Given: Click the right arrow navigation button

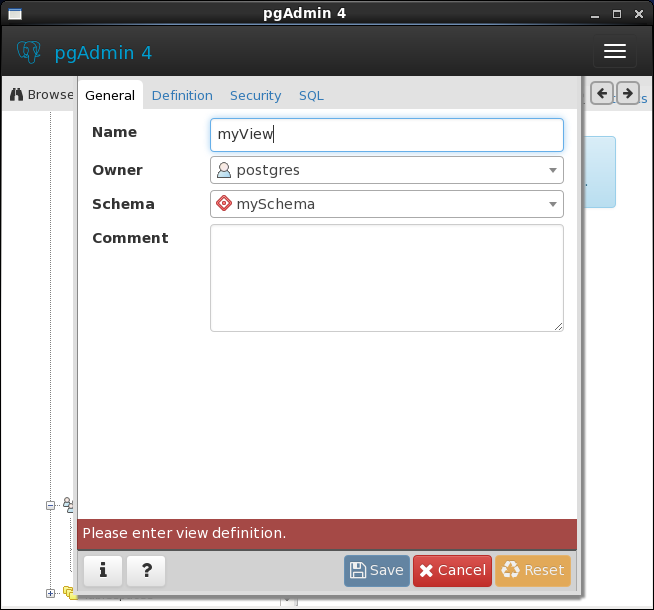Looking at the screenshot, I should click(627, 93).
